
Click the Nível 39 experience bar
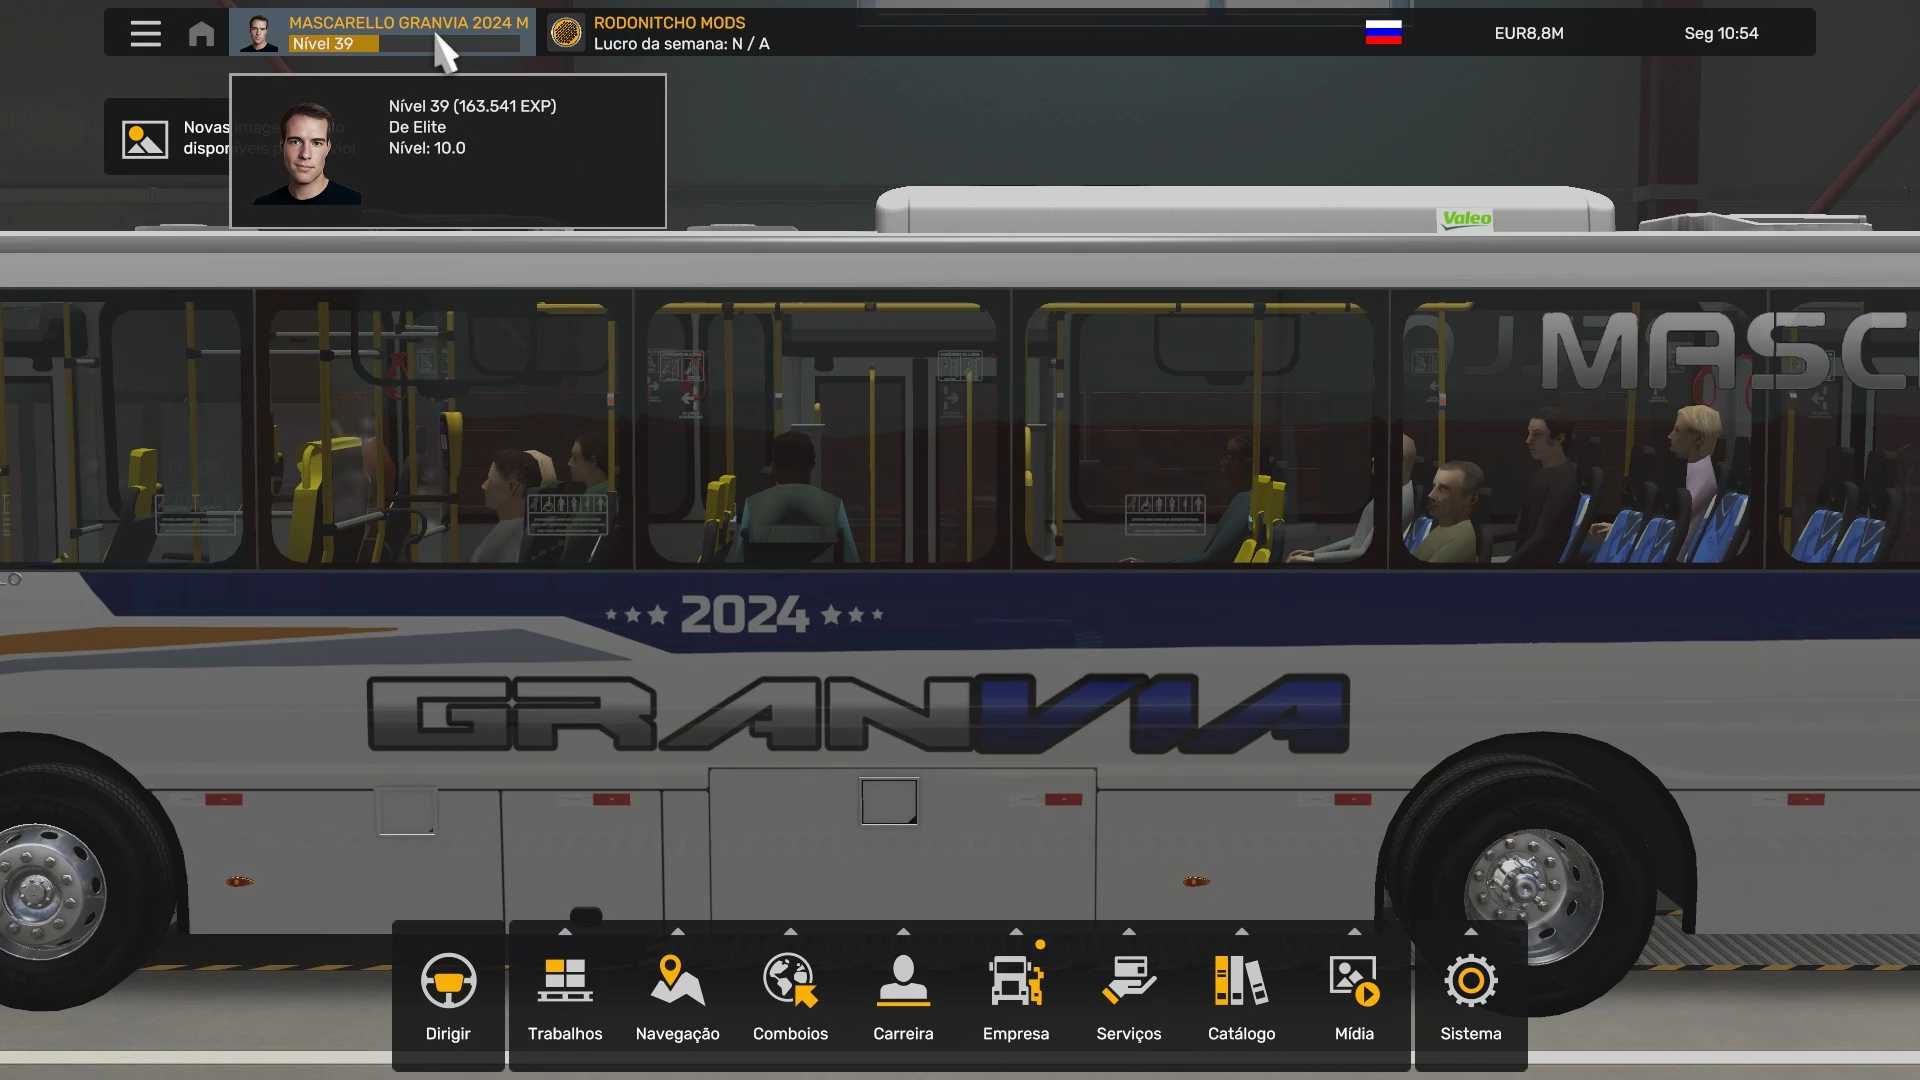point(404,44)
